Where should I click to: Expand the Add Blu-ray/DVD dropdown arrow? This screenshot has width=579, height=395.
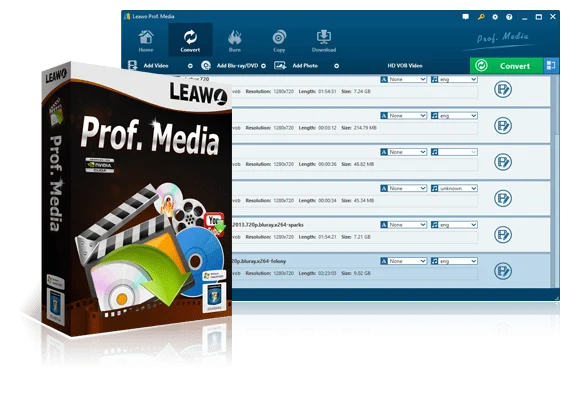tap(264, 66)
